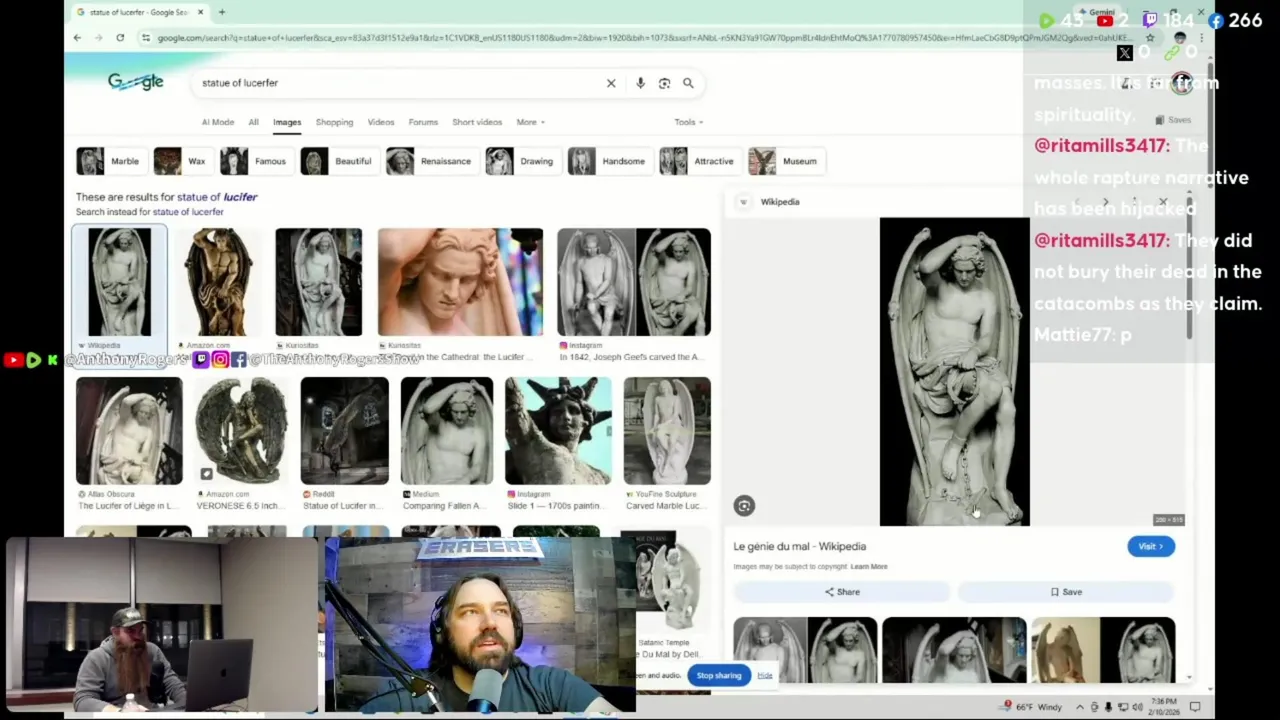
Task: Open the Wikipedia statue thumbnail result
Action: 119,282
